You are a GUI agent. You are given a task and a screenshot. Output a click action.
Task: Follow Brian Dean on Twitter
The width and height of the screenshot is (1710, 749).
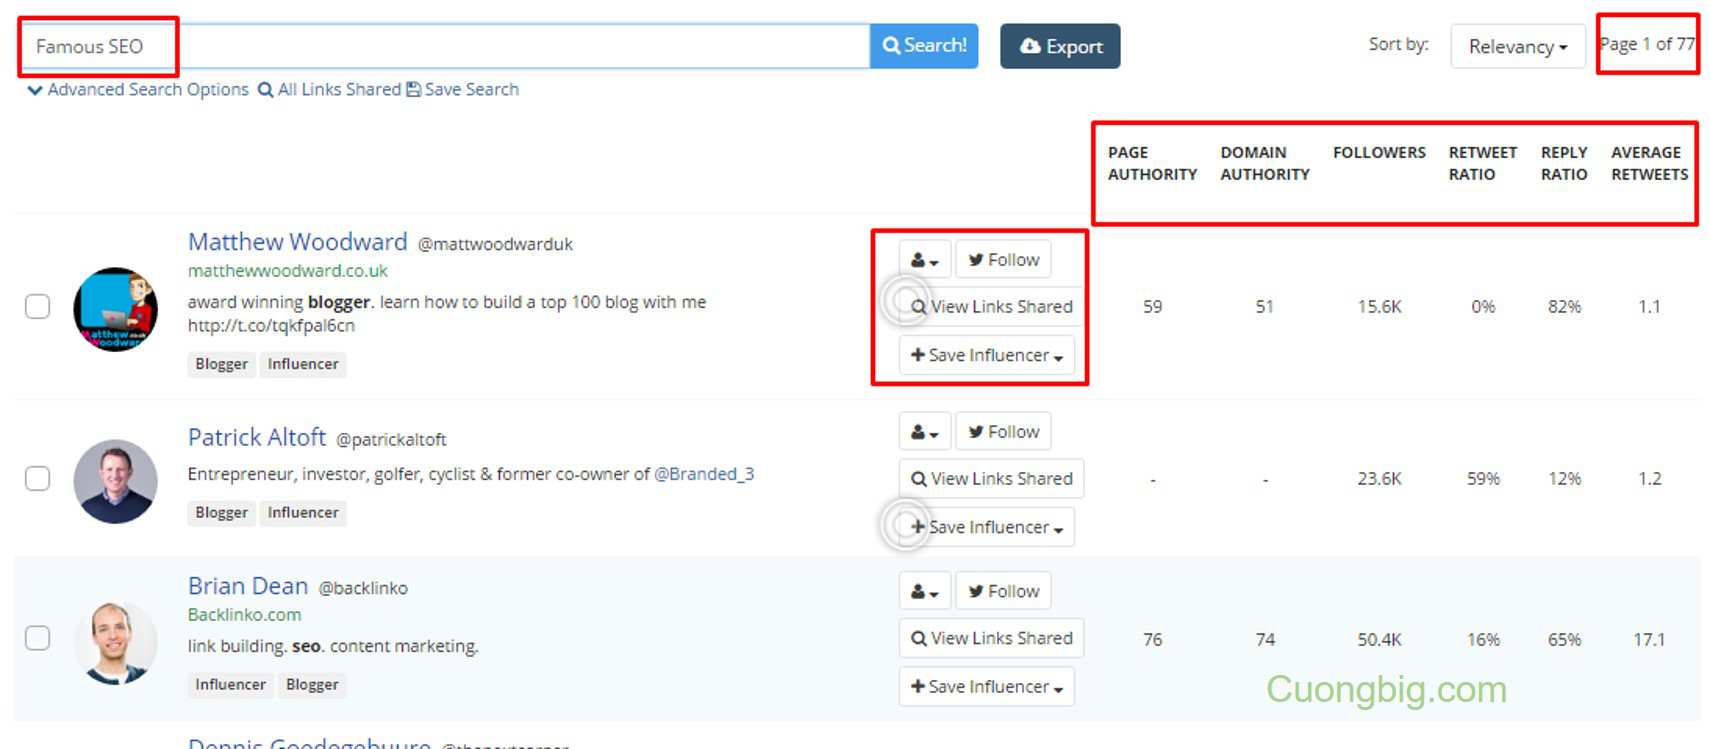1003,591
